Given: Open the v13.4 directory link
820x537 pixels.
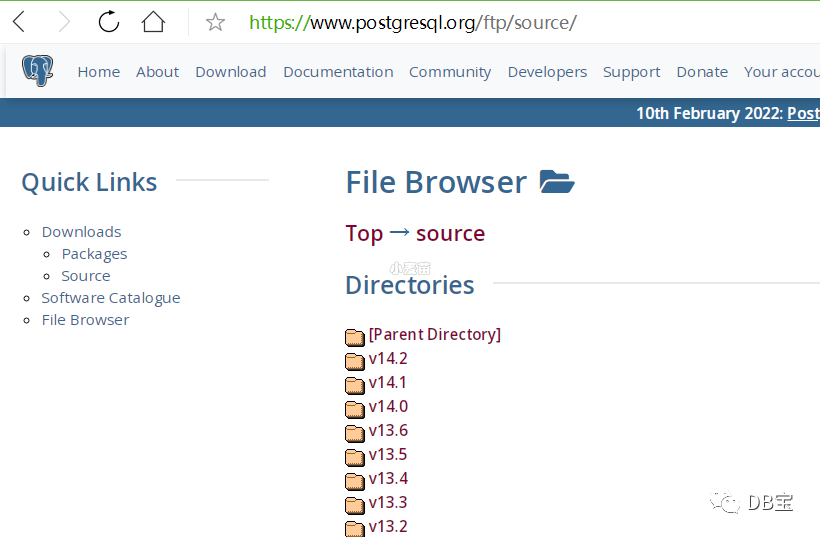Looking at the screenshot, I should click(388, 478).
